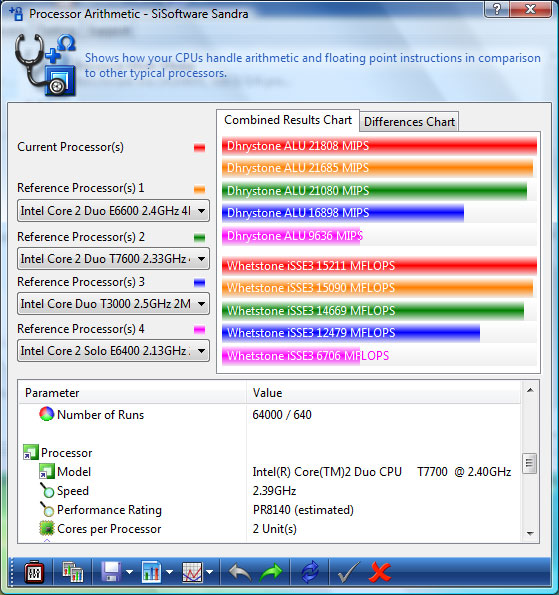This screenshot has width=559, height=595.
Task: Confirm with the grey checkmark icon
Action: click(348, 572)
